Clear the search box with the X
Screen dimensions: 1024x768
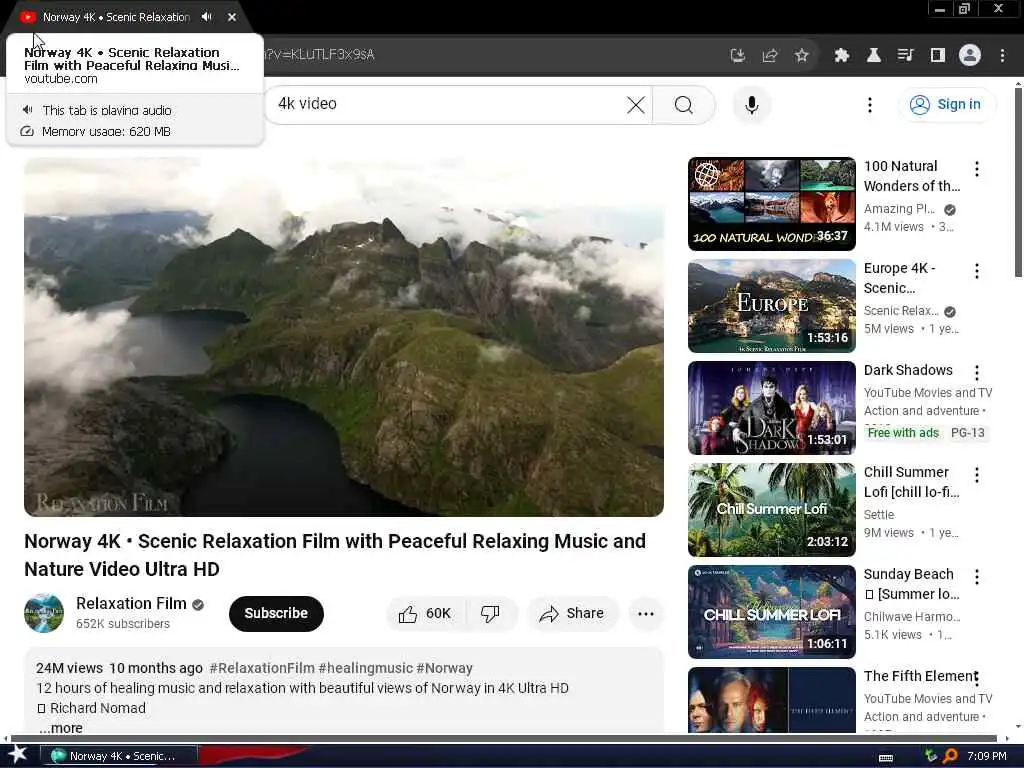(635, 104)
